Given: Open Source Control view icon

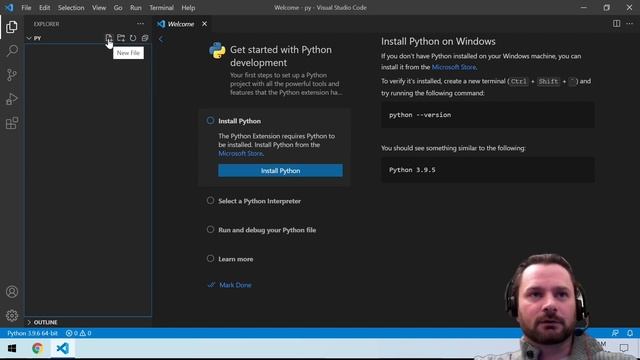Looking at the screenshot, I should point(12,75).
